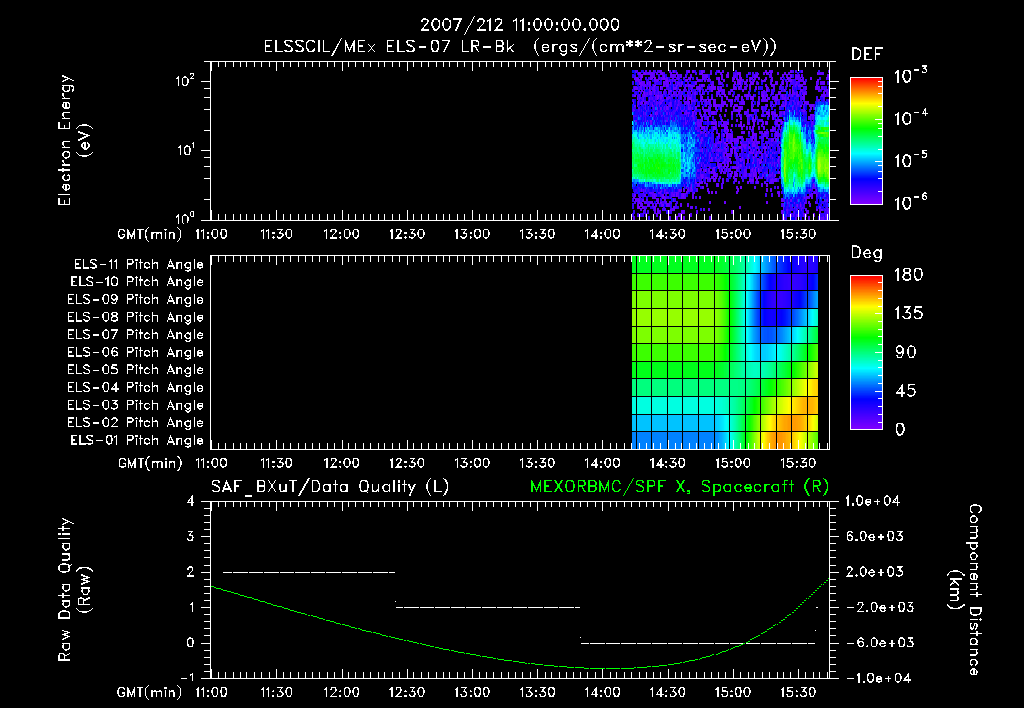Image resolution: width=1024 pixels, height=708 pixels.
Task: Click the 'ELS-03 Pitch Angle' row label
Action: tap(136, 406)
